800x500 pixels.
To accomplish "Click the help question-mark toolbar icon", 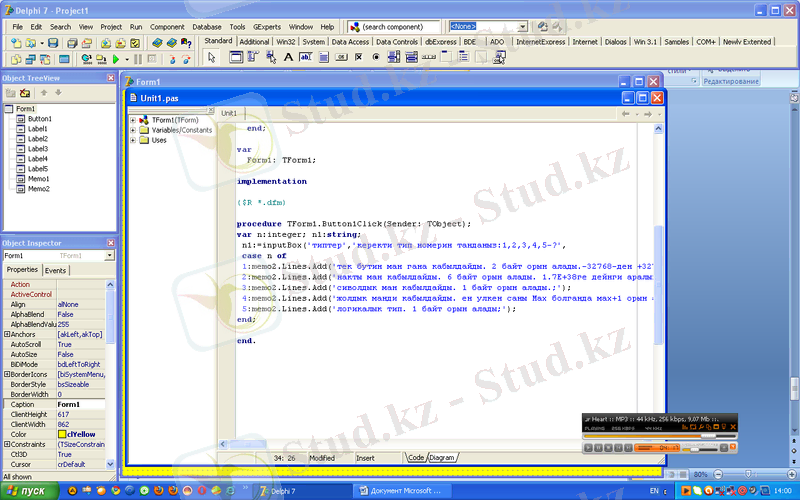I will pyautogui.click(x=186, y=43).
